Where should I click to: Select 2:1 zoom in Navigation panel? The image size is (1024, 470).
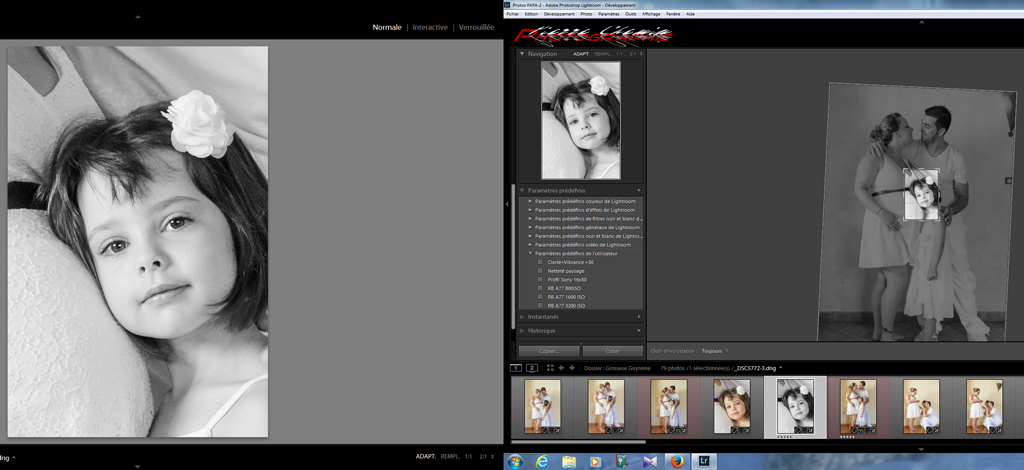pyautogui.click(x=633, y=54)
